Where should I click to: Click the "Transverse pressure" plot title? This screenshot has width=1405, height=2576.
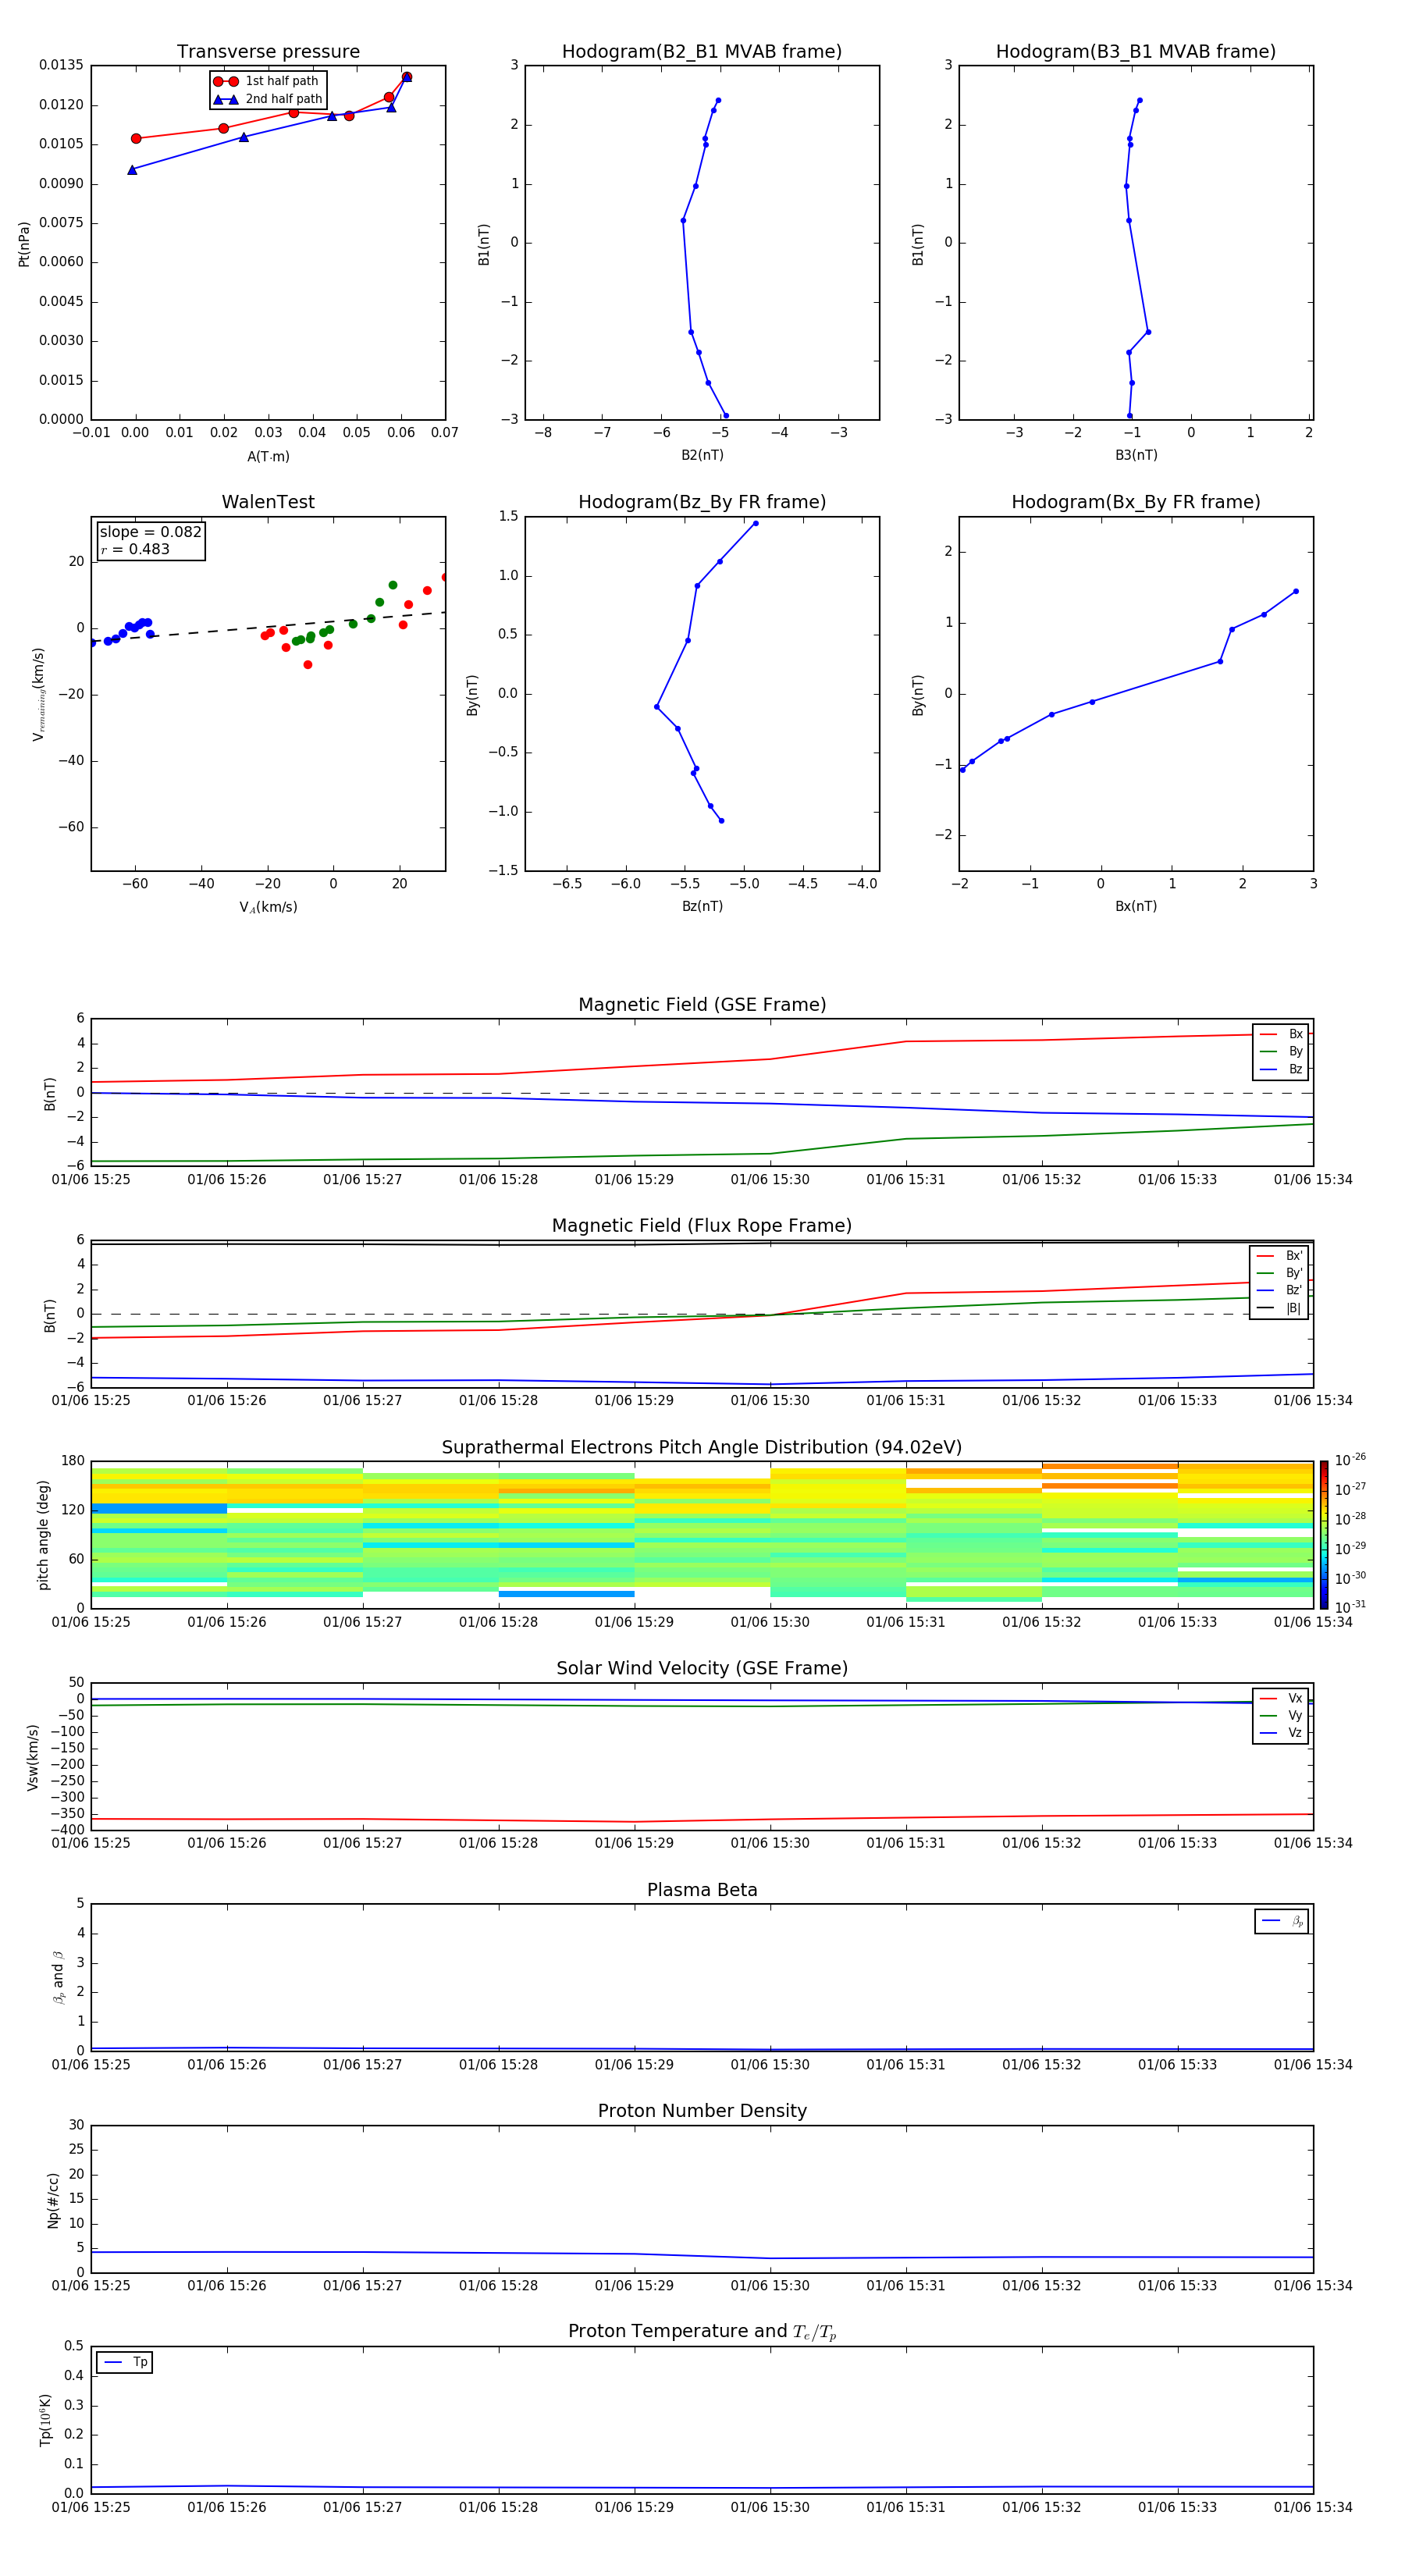(268, 52)
